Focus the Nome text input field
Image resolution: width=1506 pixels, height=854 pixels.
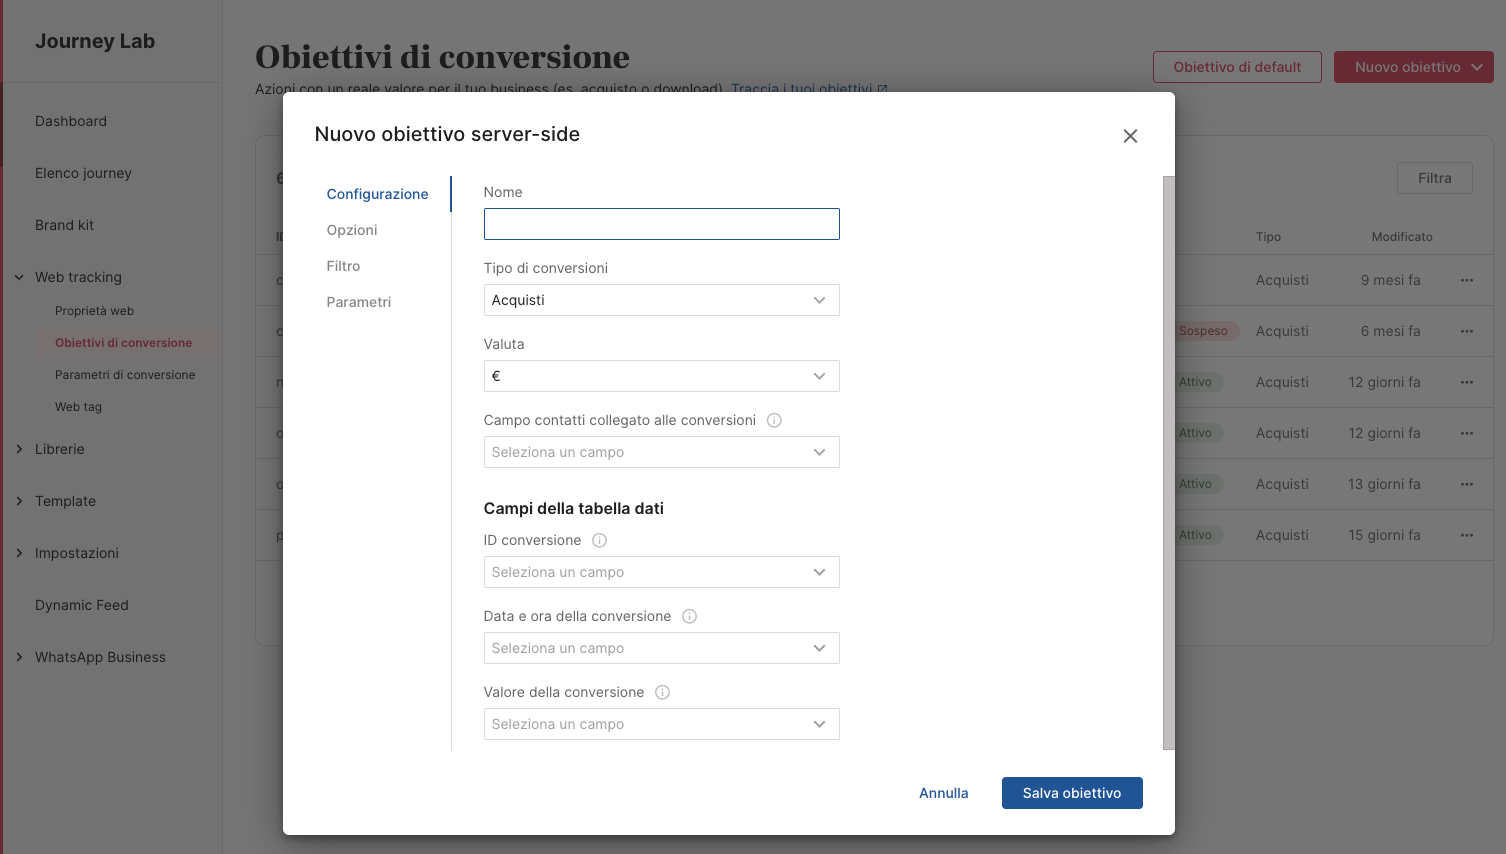point(661,224)
